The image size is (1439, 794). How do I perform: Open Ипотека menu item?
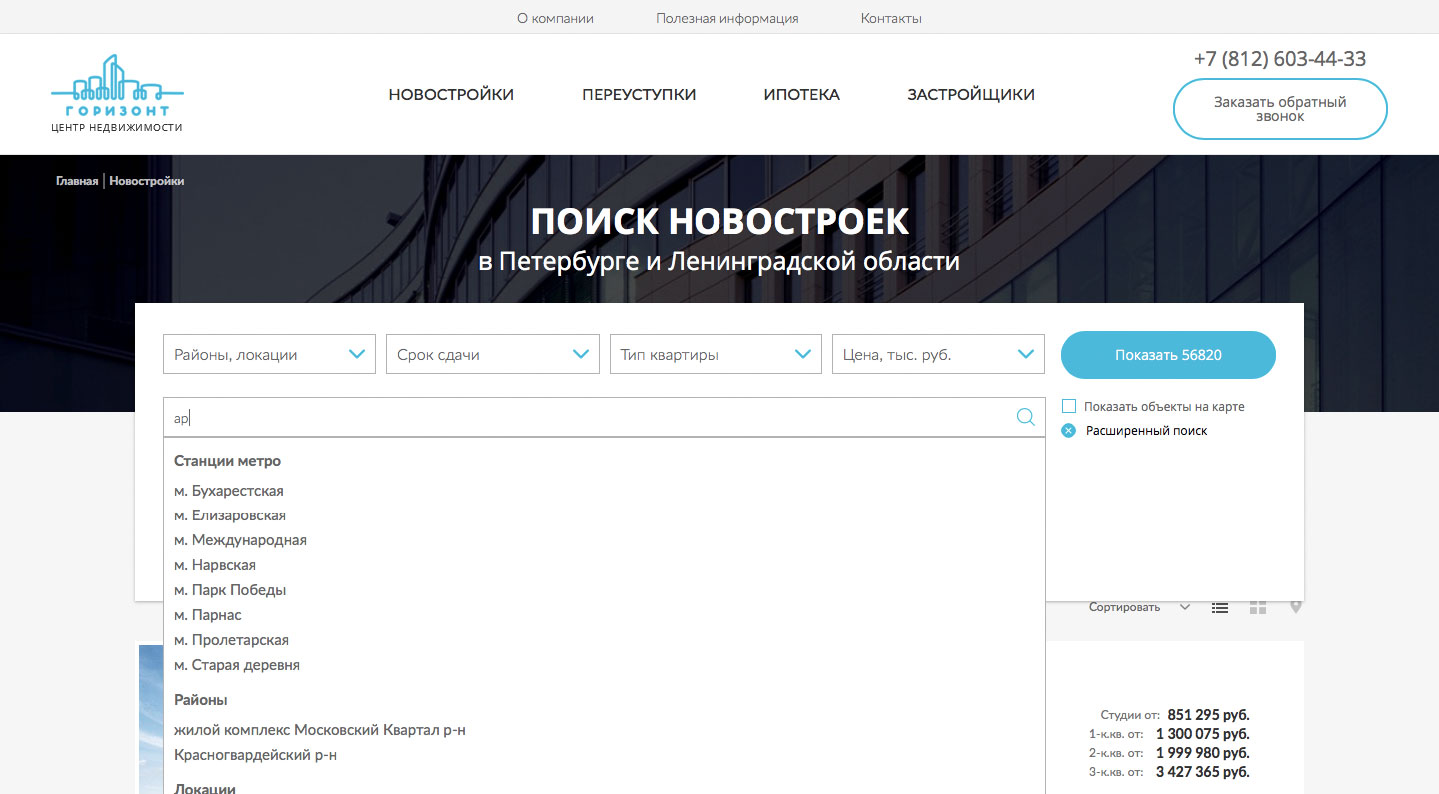pos(802,95)
